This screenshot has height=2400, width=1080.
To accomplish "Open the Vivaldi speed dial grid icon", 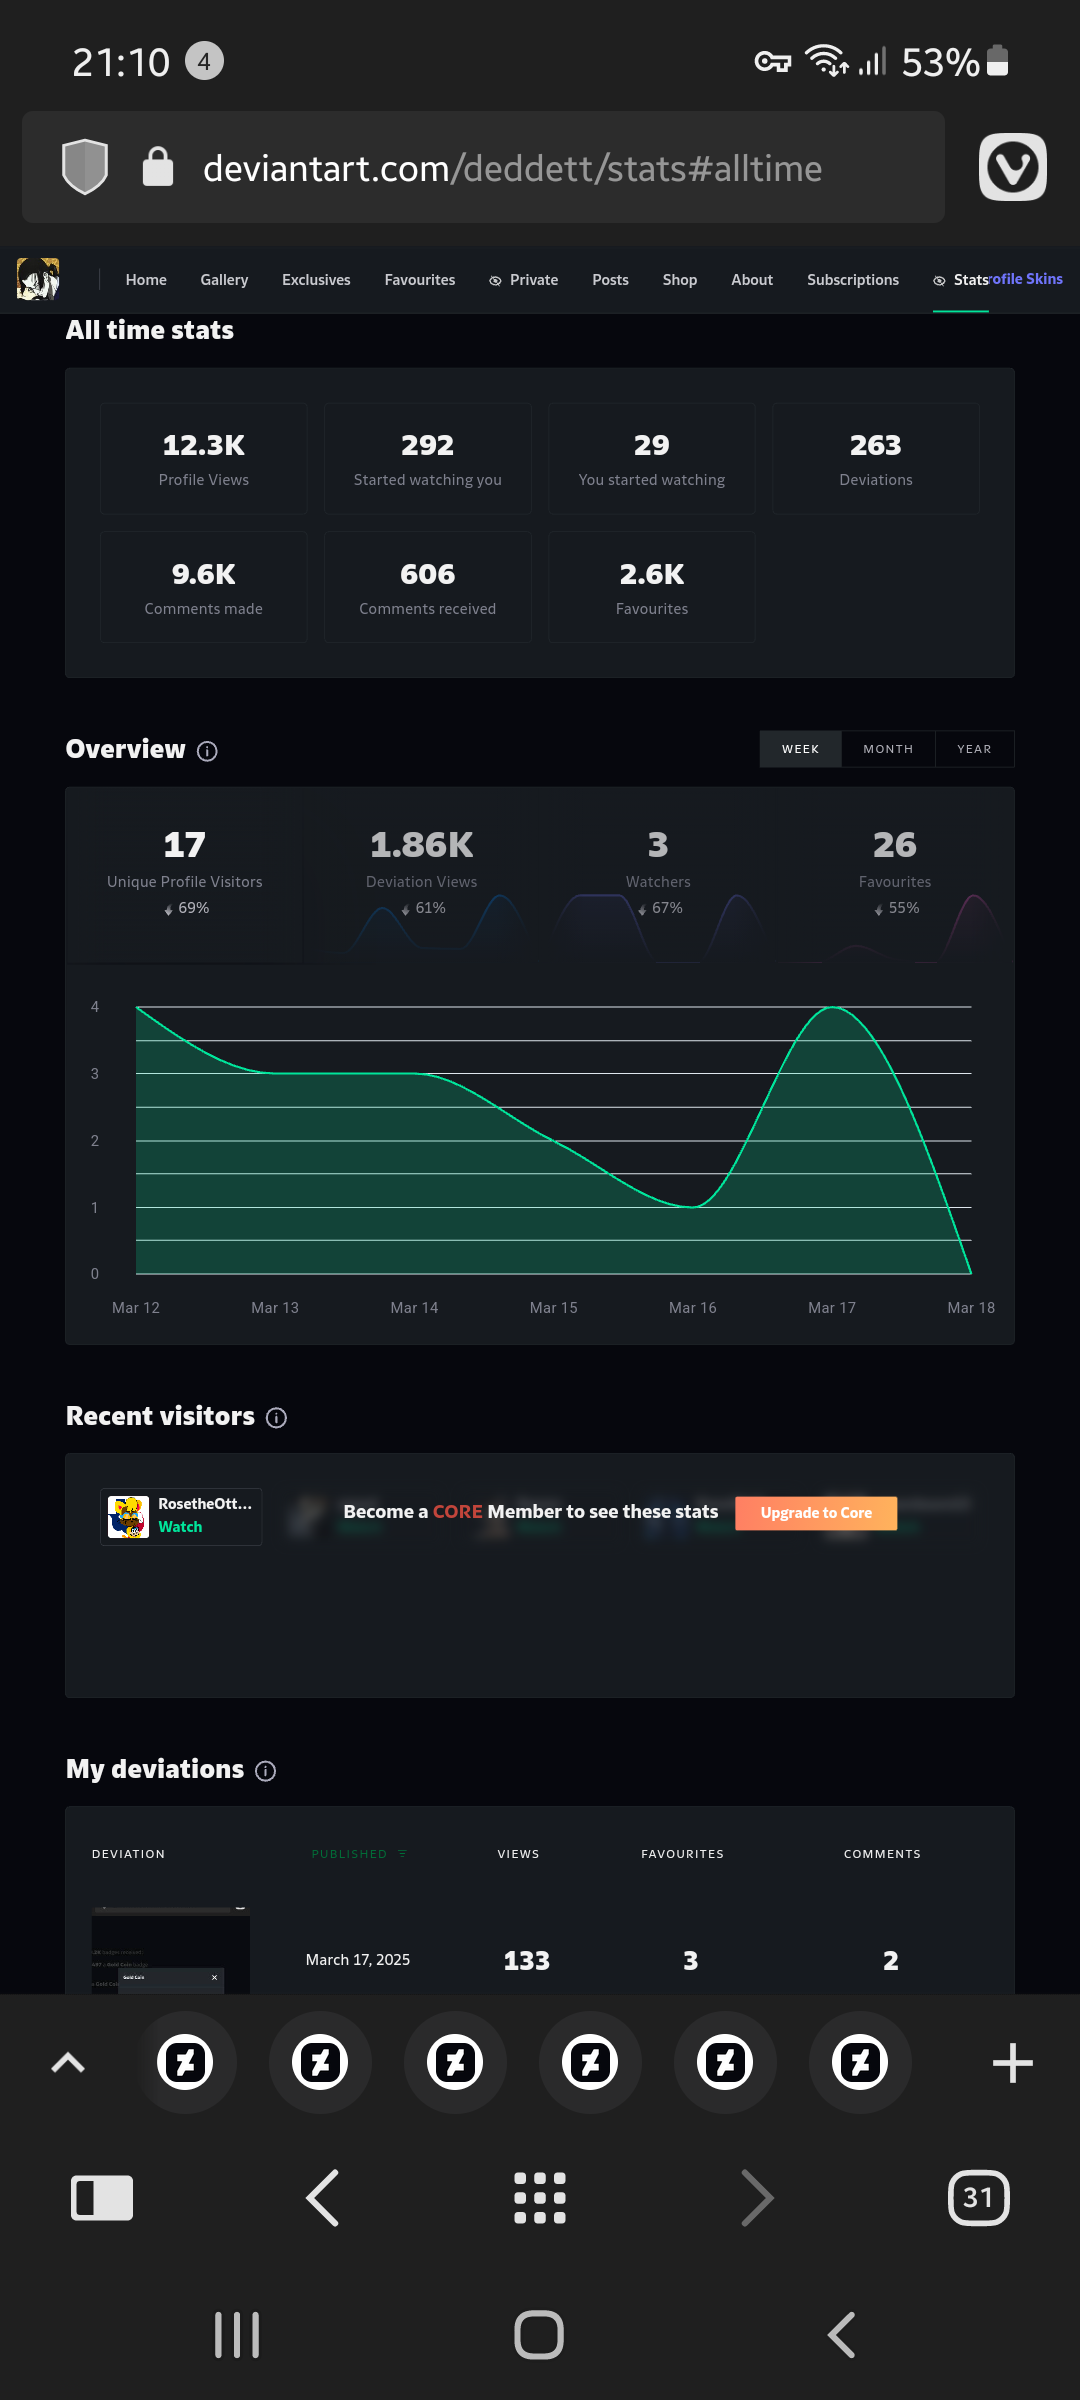I will 540,2198.
